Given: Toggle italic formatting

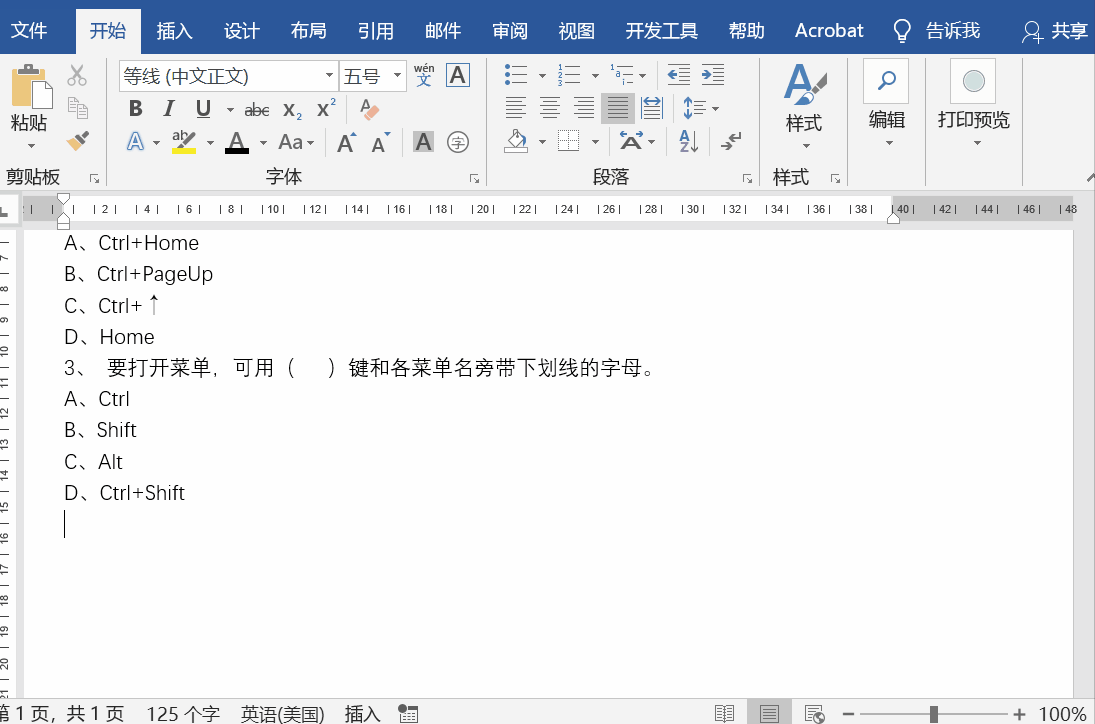Looking at the screenshot, I should [170, 109].
